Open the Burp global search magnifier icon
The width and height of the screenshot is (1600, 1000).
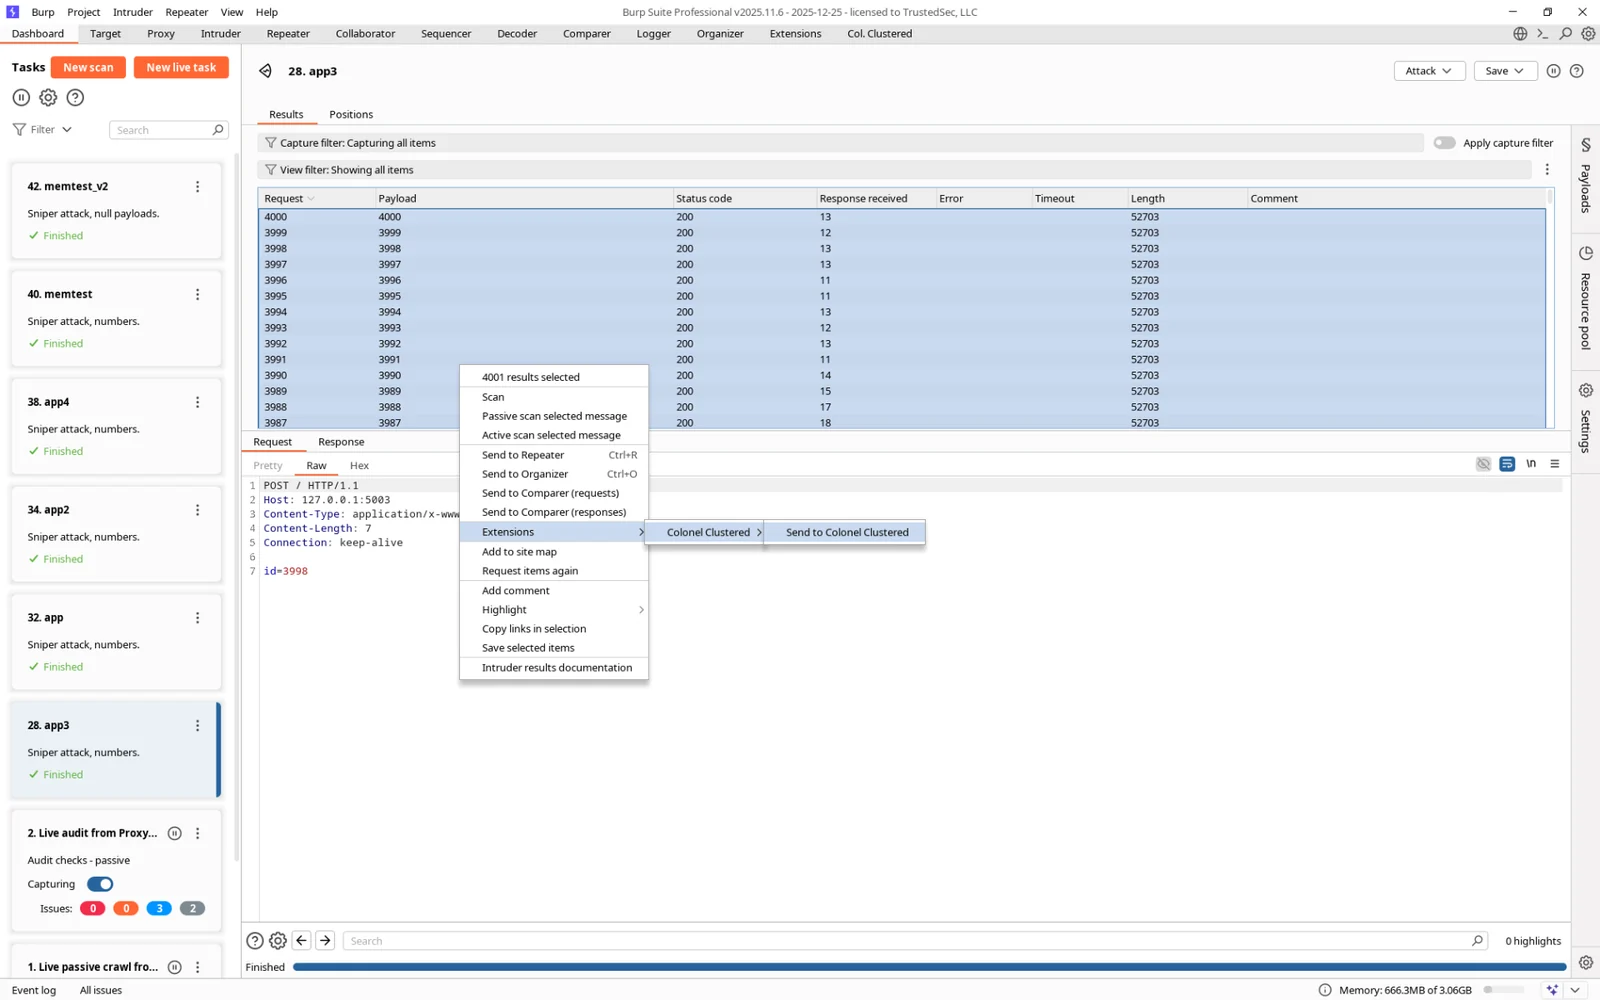pos(1566,34)
